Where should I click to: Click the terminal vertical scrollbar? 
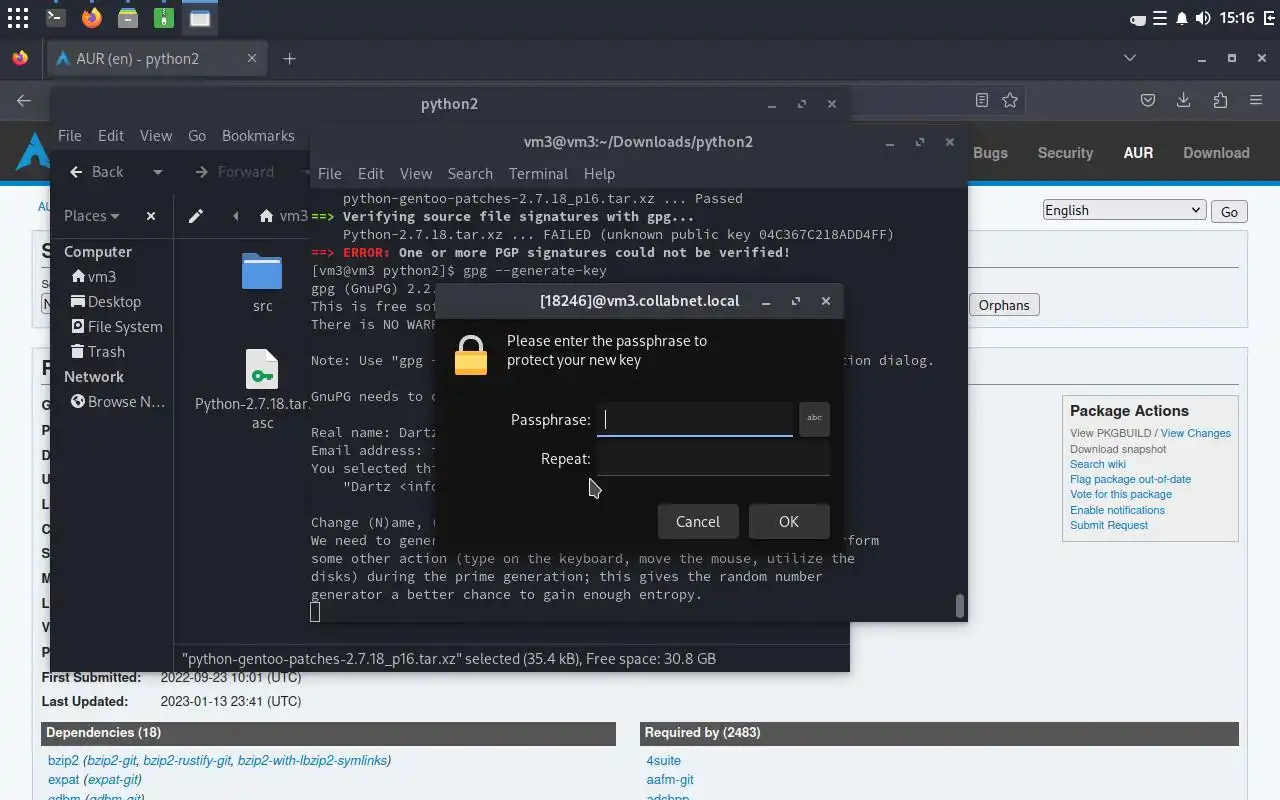click(959, 606)
